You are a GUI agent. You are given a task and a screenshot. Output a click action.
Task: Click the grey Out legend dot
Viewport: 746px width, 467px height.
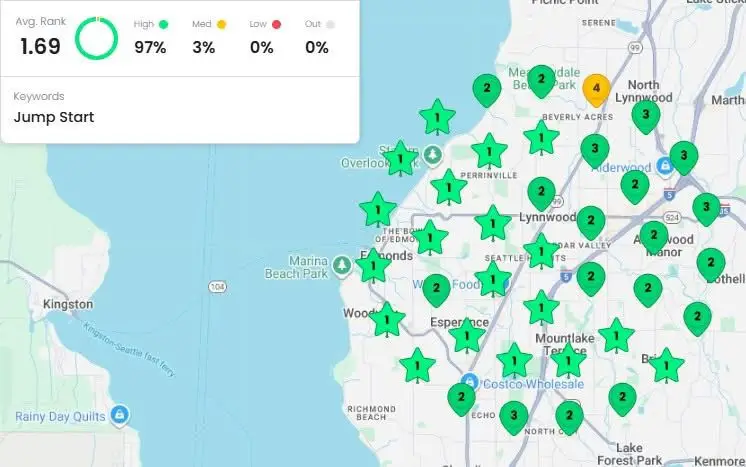[330, 24]
